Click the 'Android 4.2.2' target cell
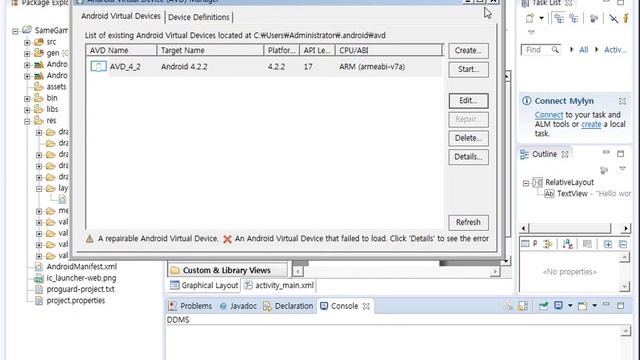640x360 pixels. tap(184, 67)
